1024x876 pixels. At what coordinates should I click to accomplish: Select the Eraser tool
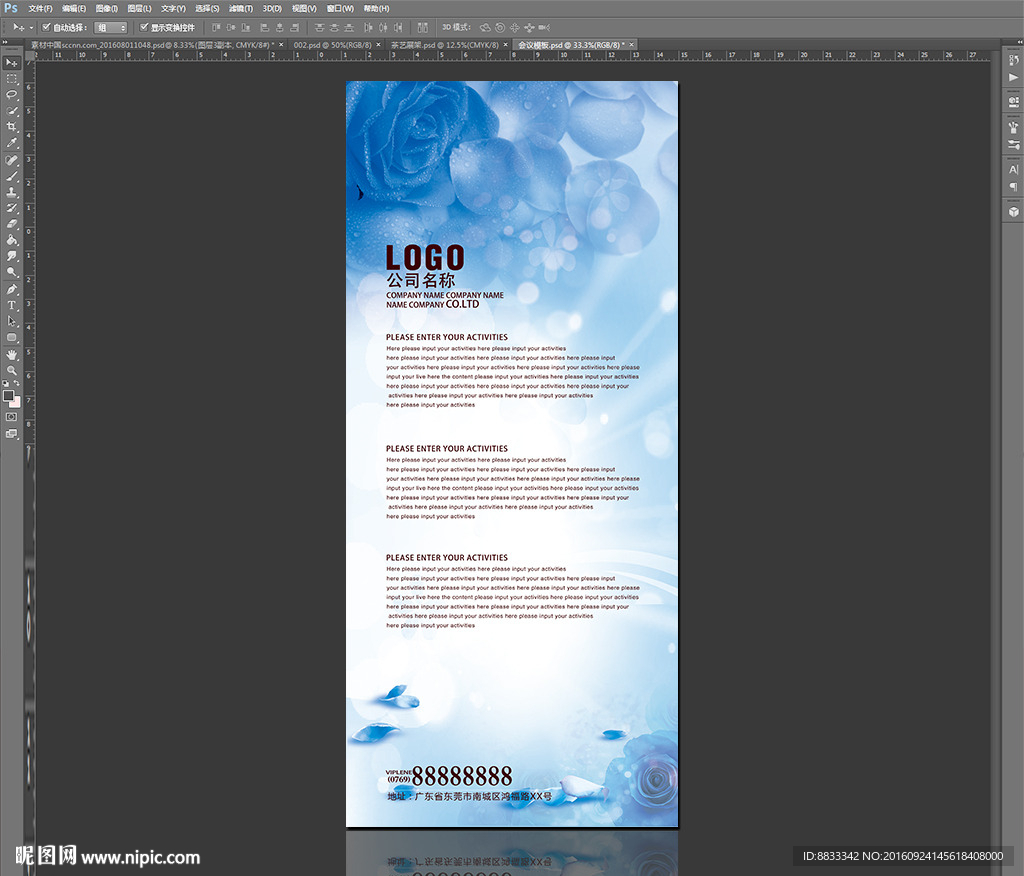(x=12, y=224)
